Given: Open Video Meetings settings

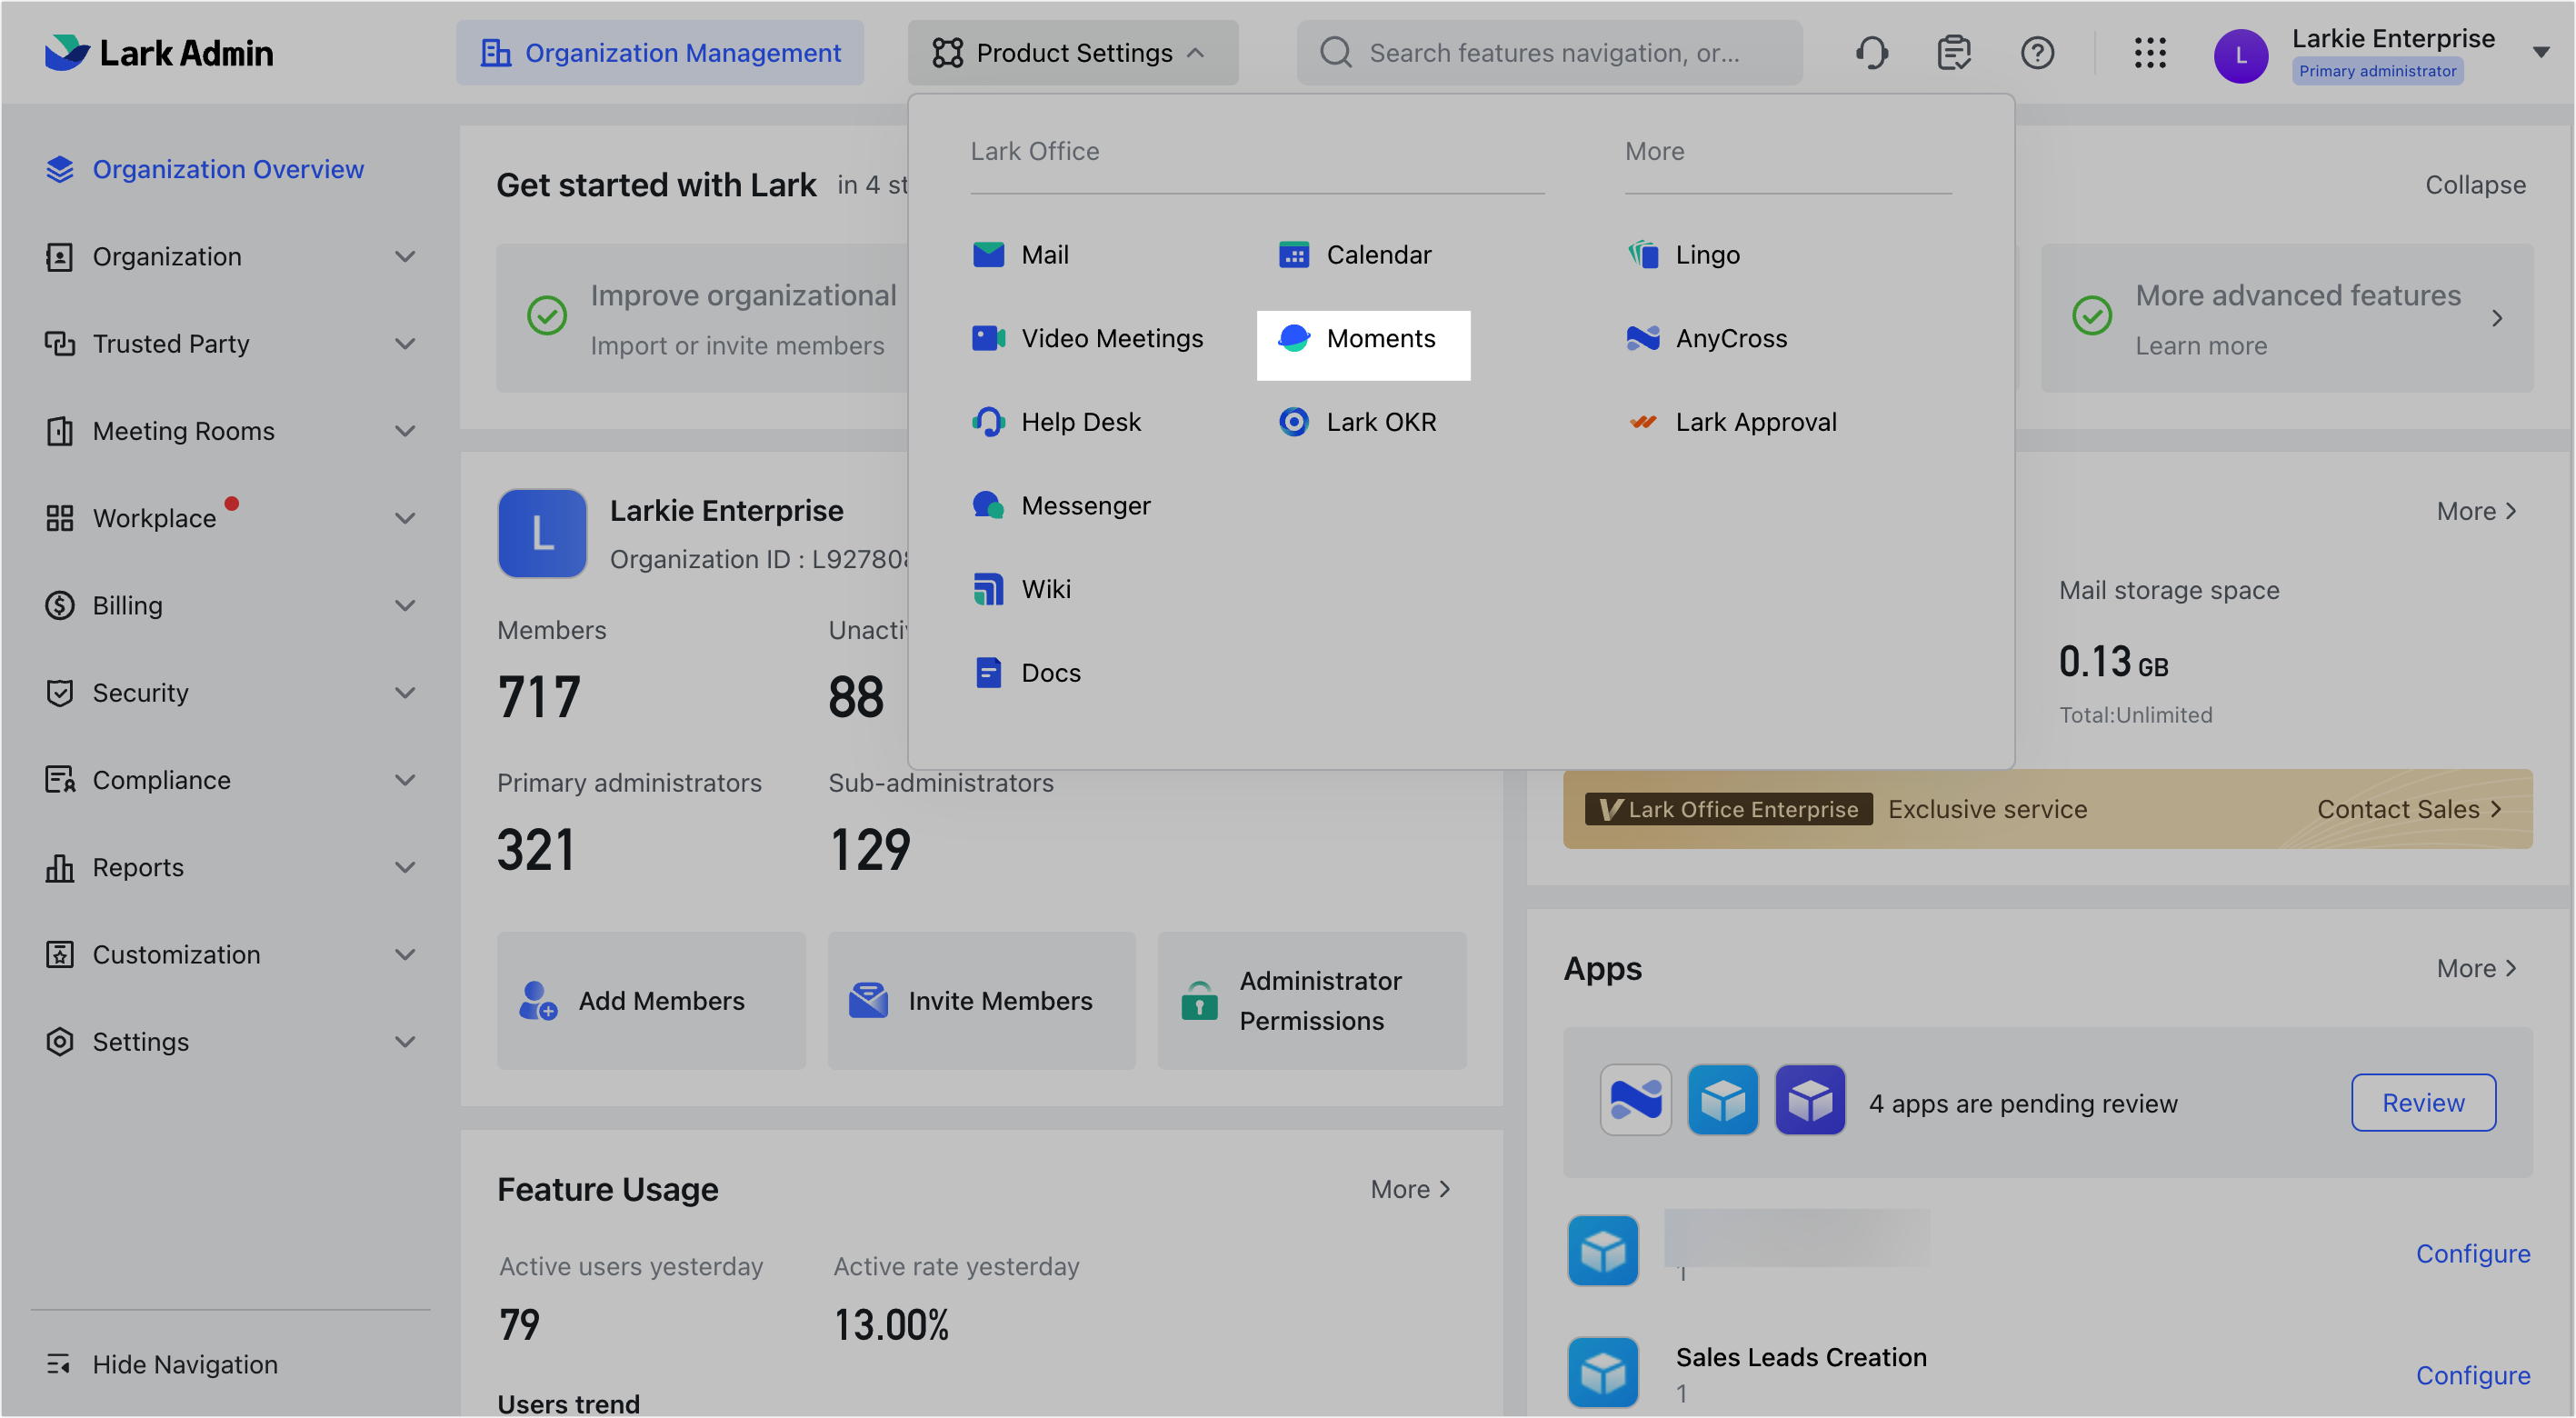Looking at the screenshot, I should (1087, 339).
